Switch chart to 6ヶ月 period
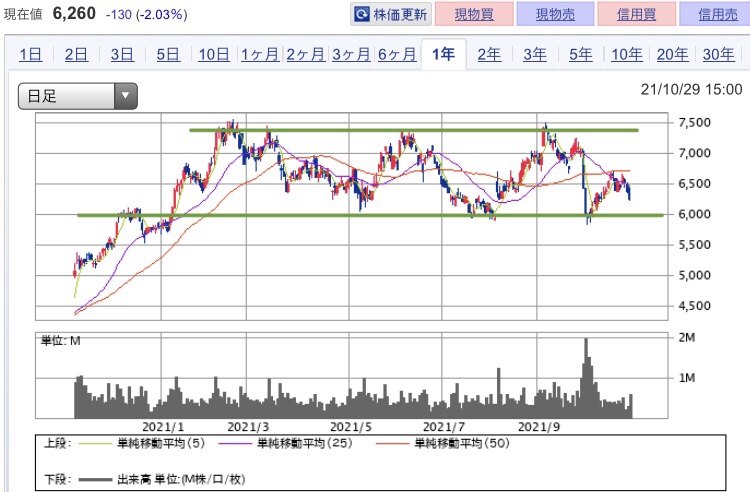Image resolution: width=750 pixels, height=492 pixels. (x=397, y=55)
